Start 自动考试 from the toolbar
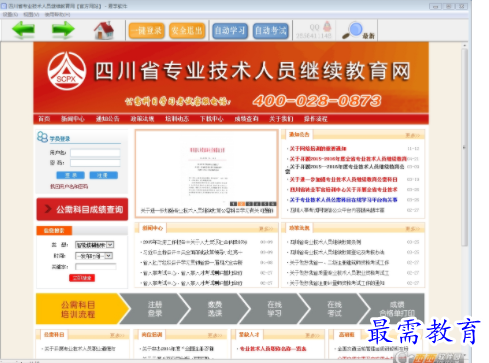The height and width of the screenshot is (363, 489). (x=271, y=31)
